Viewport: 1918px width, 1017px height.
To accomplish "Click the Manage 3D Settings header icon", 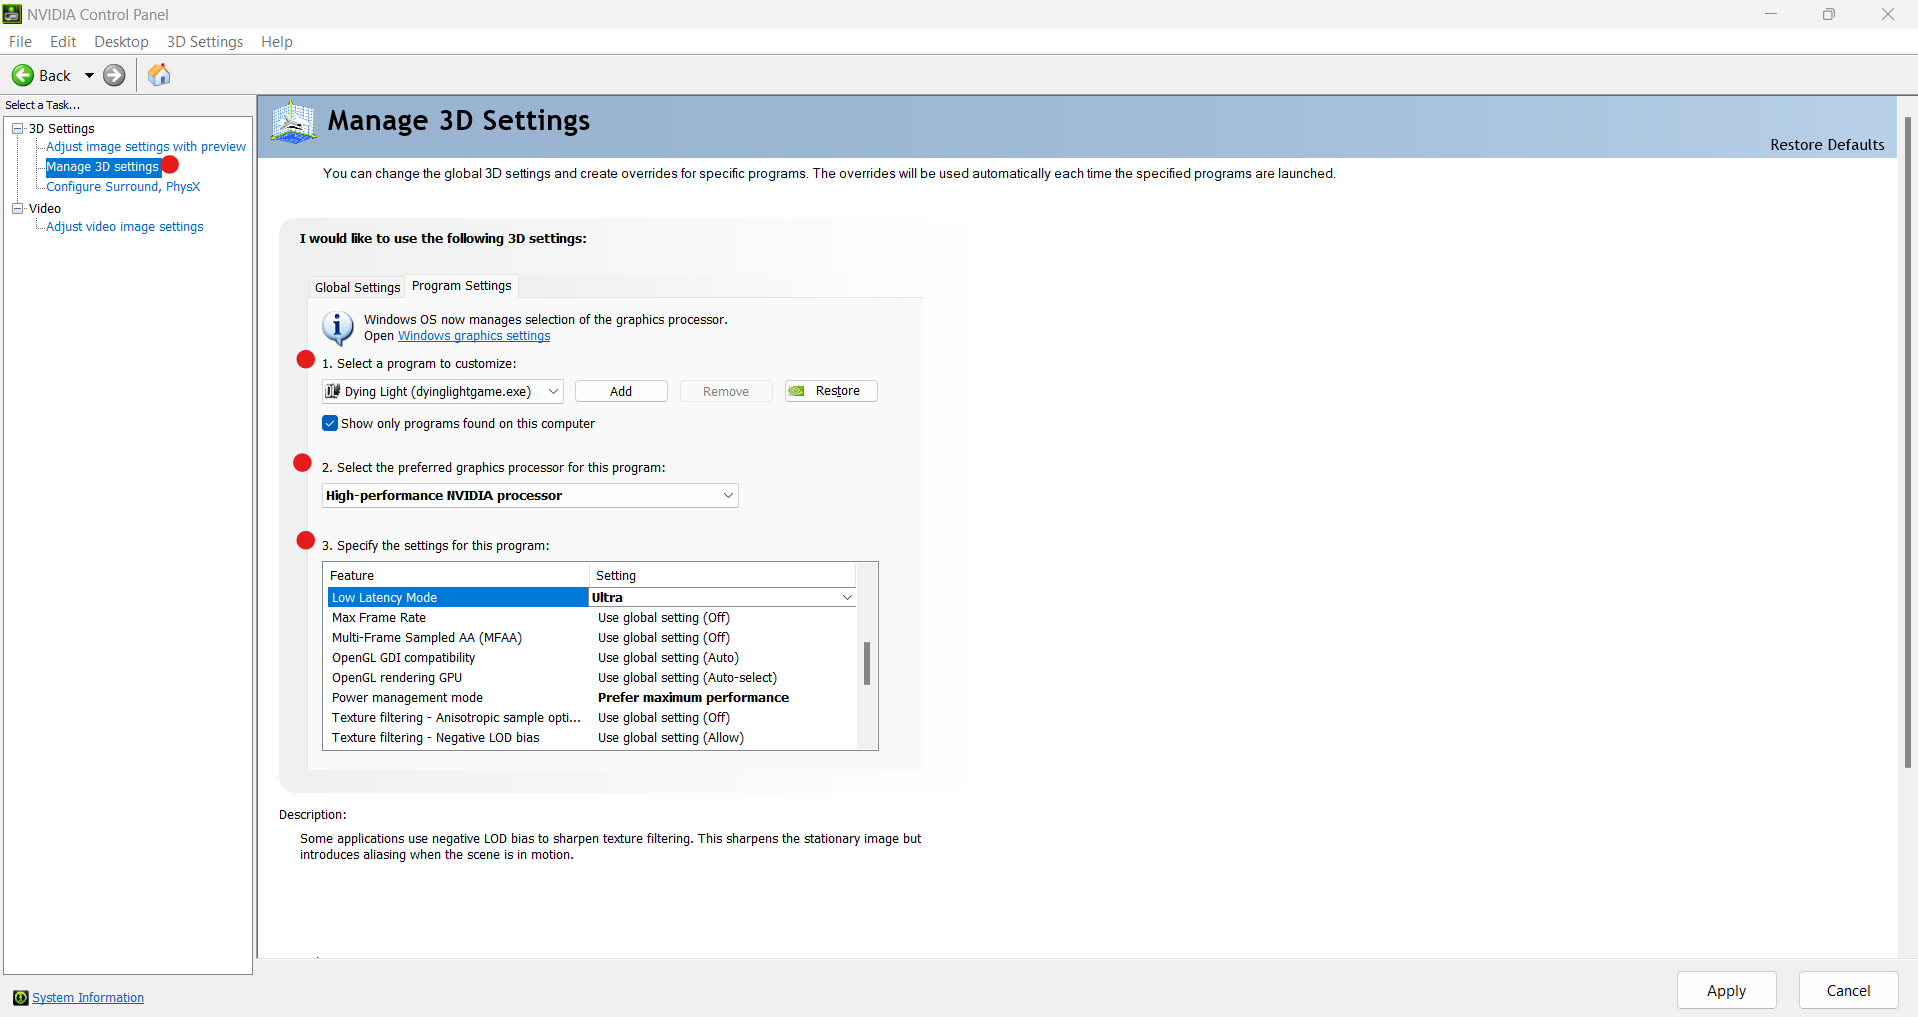I will pos(294,122).
